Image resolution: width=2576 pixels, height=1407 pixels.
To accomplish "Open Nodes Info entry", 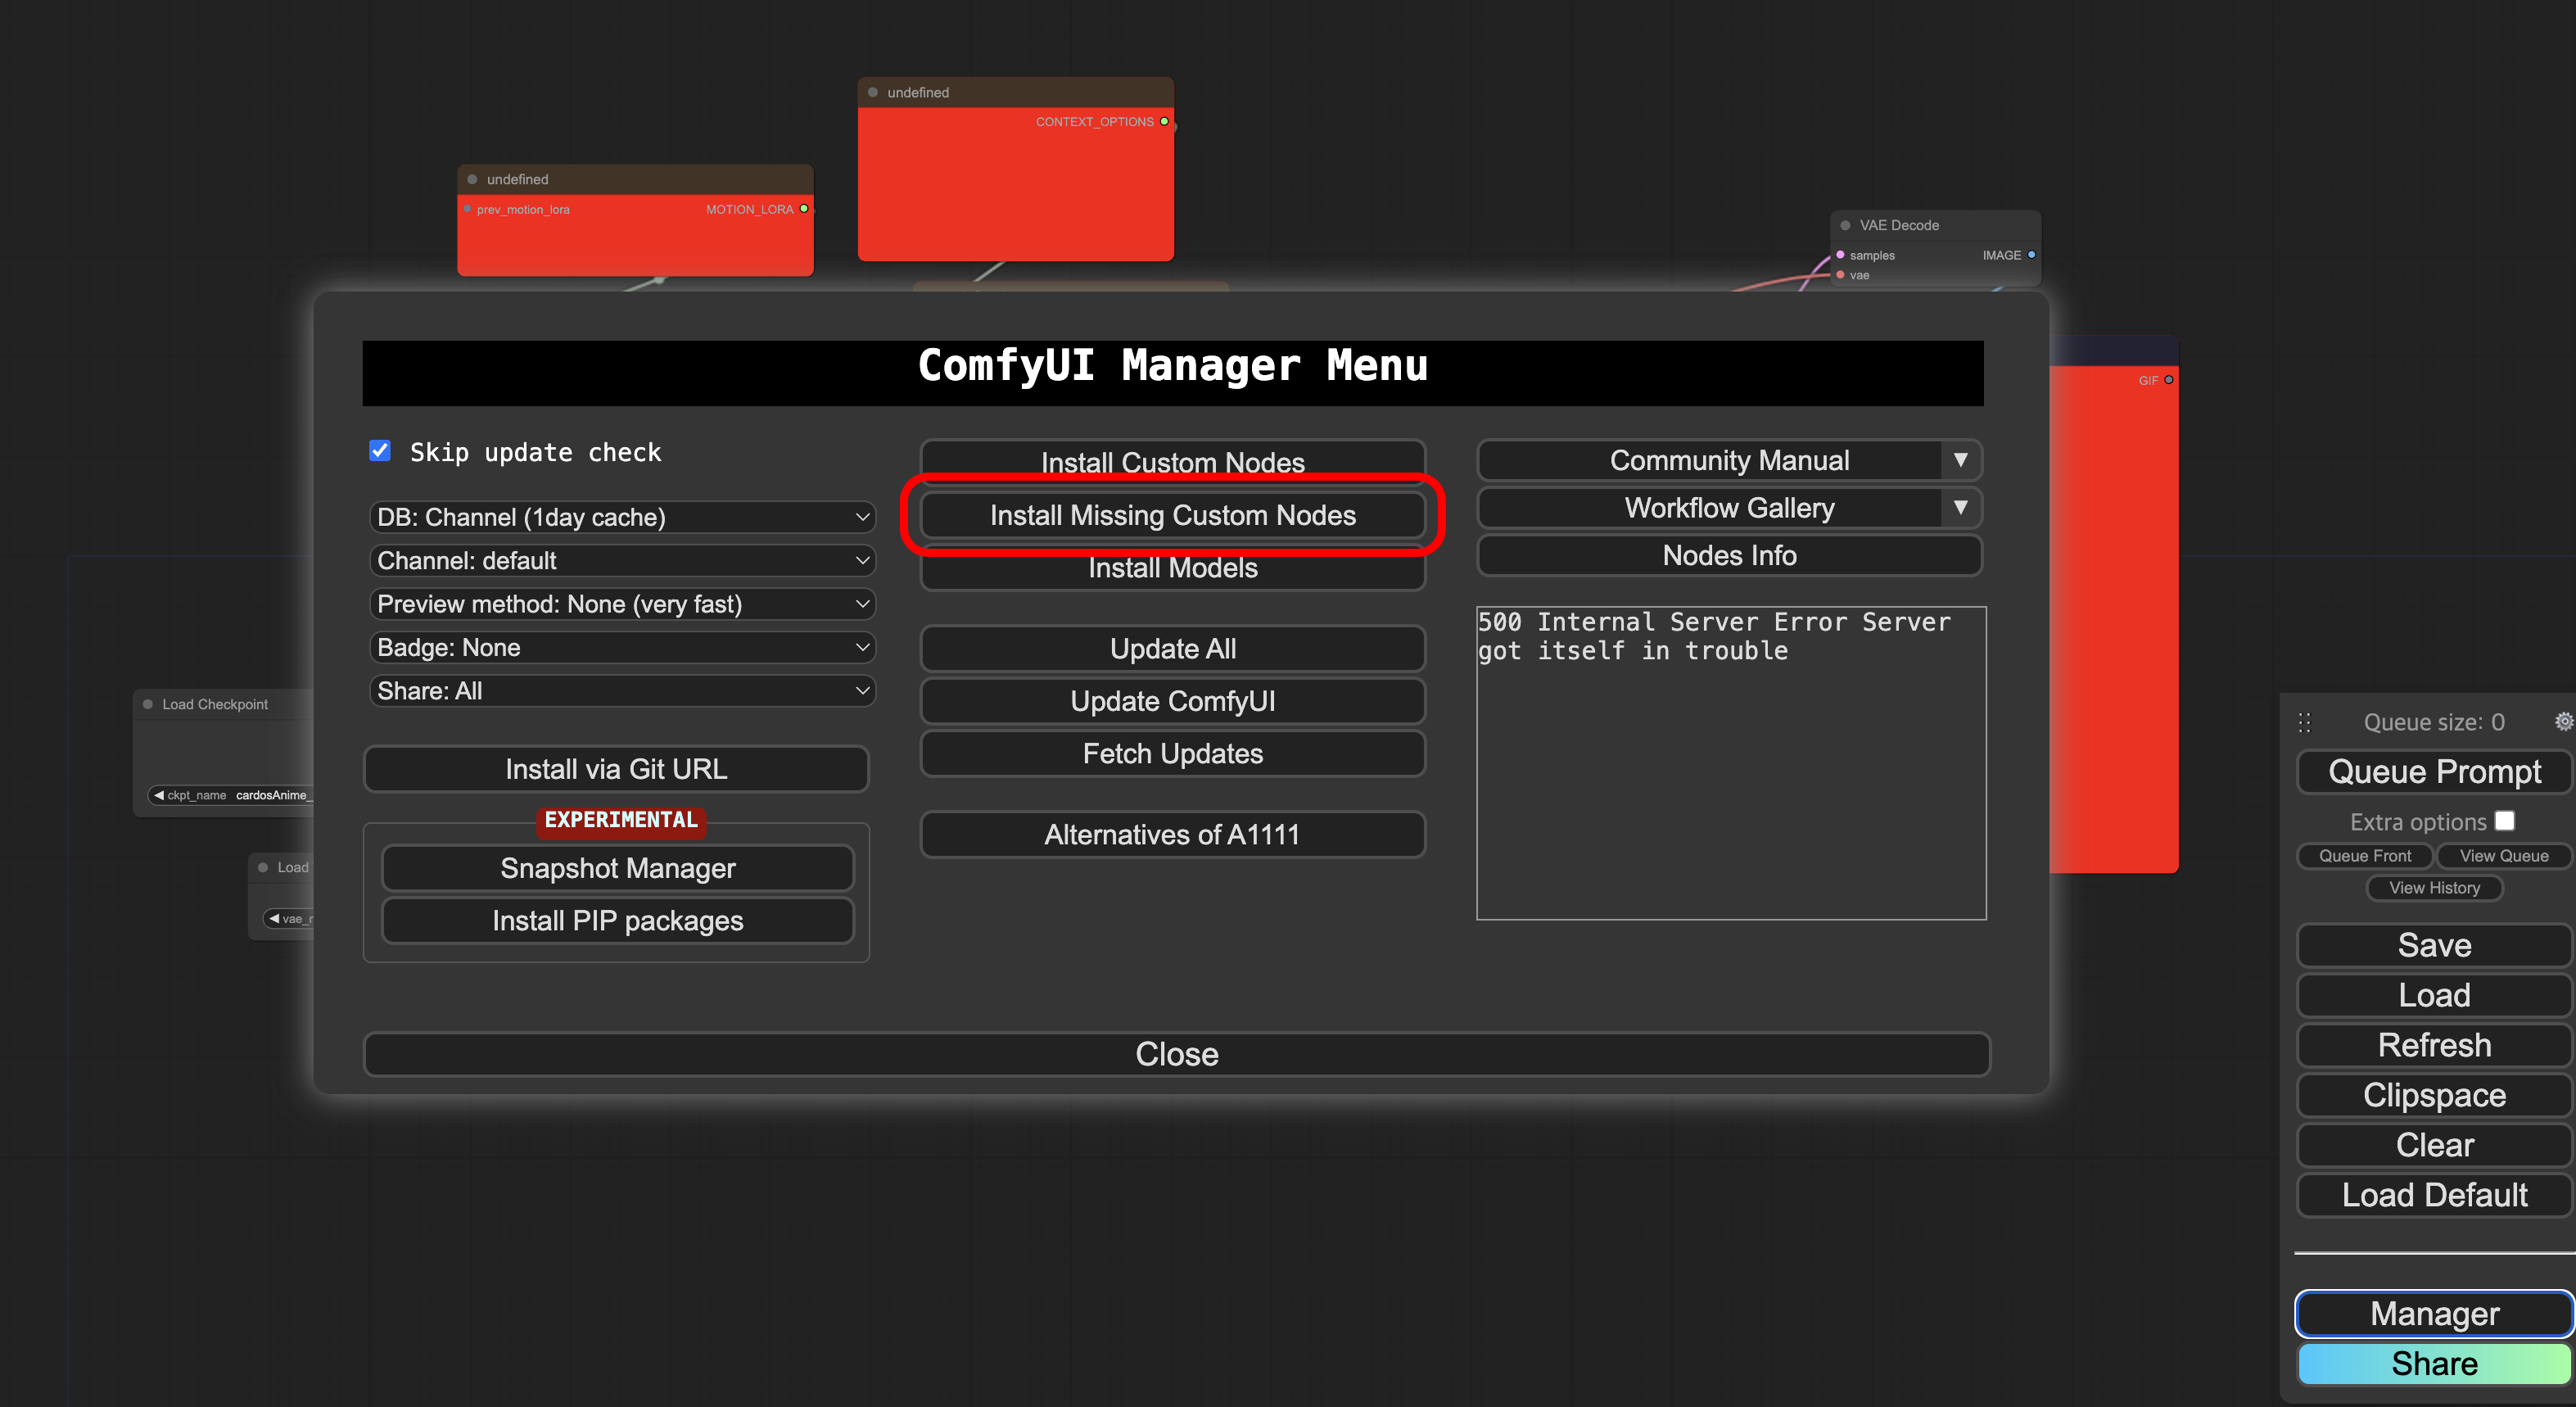I will coord(1728,556).
